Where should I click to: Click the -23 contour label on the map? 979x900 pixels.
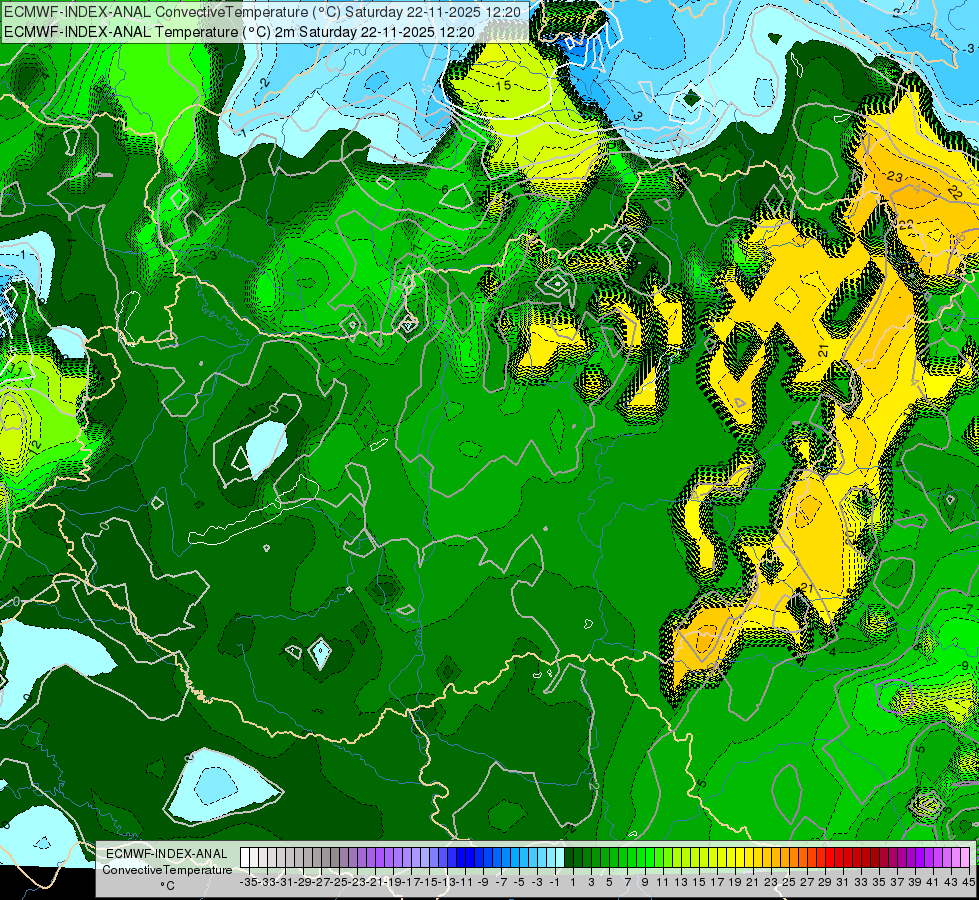click(x=893, y=177)
